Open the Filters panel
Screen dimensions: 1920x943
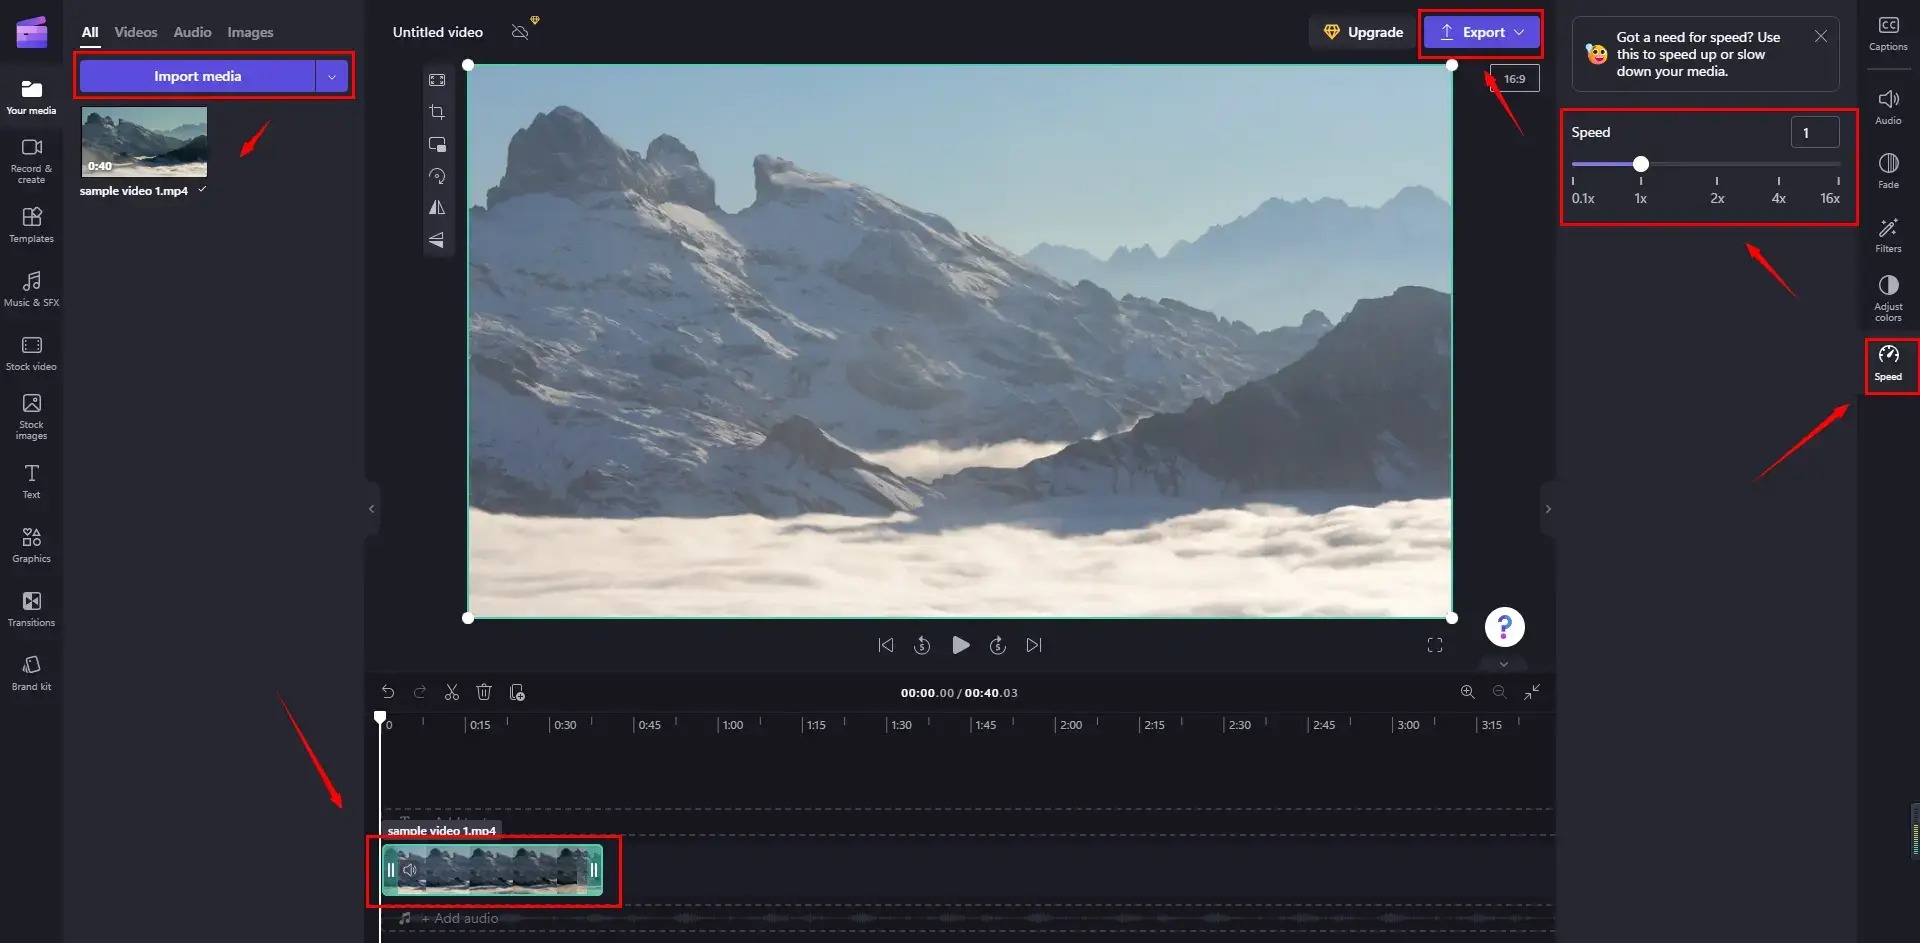[1888, 235]
